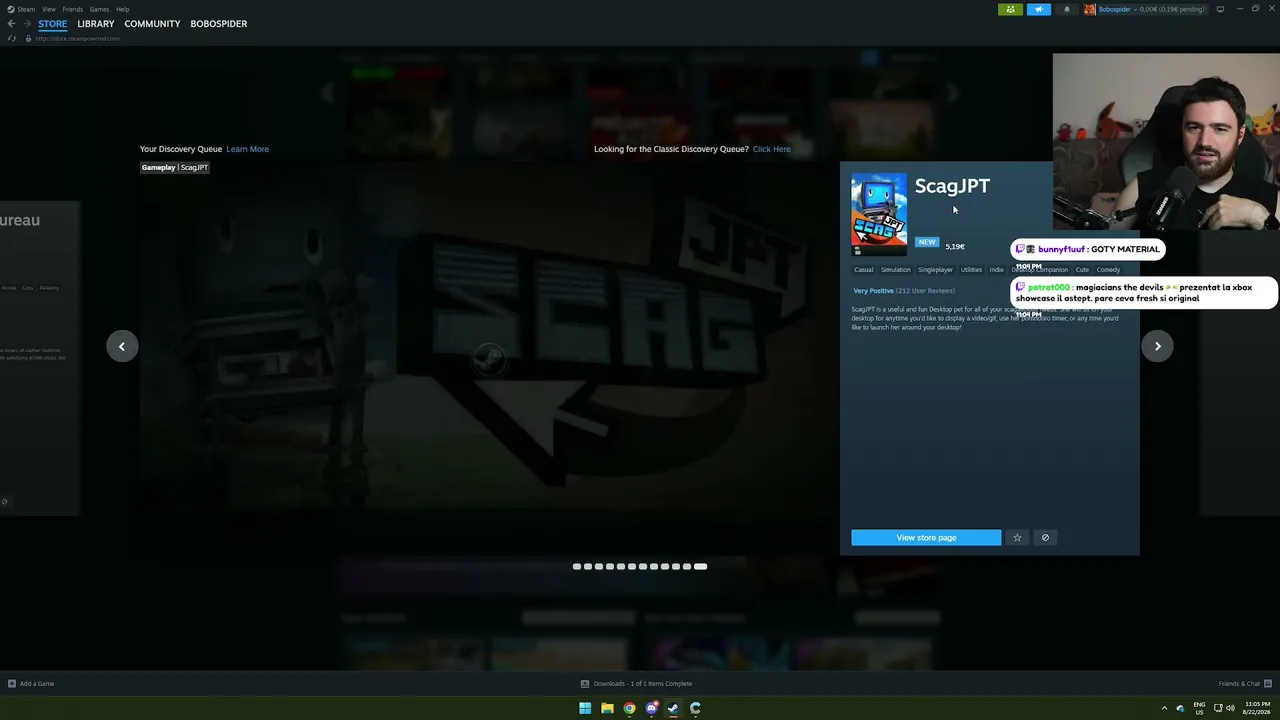This screenshot has height=720, width=1280.
Task: Click the ENG US language indicator
Action: tap(1199, 708)
